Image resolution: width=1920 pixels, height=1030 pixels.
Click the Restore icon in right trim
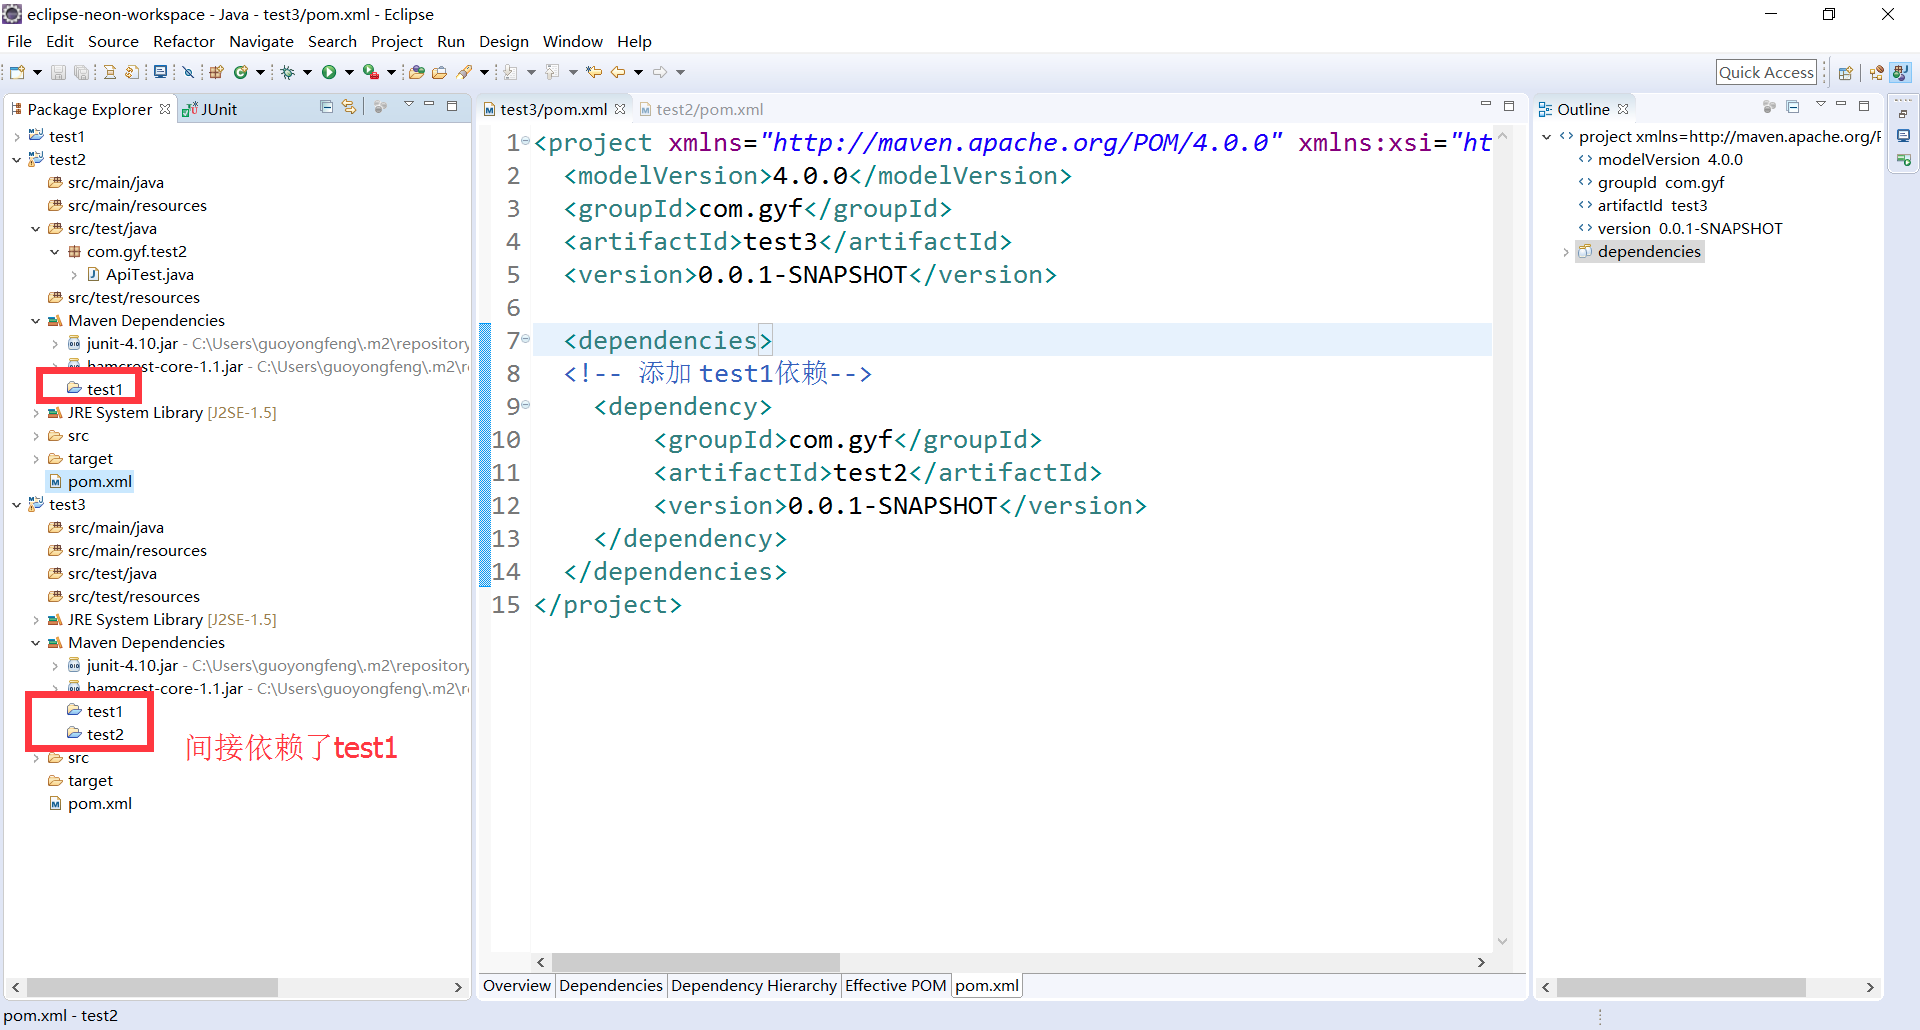coord(1903,112)
